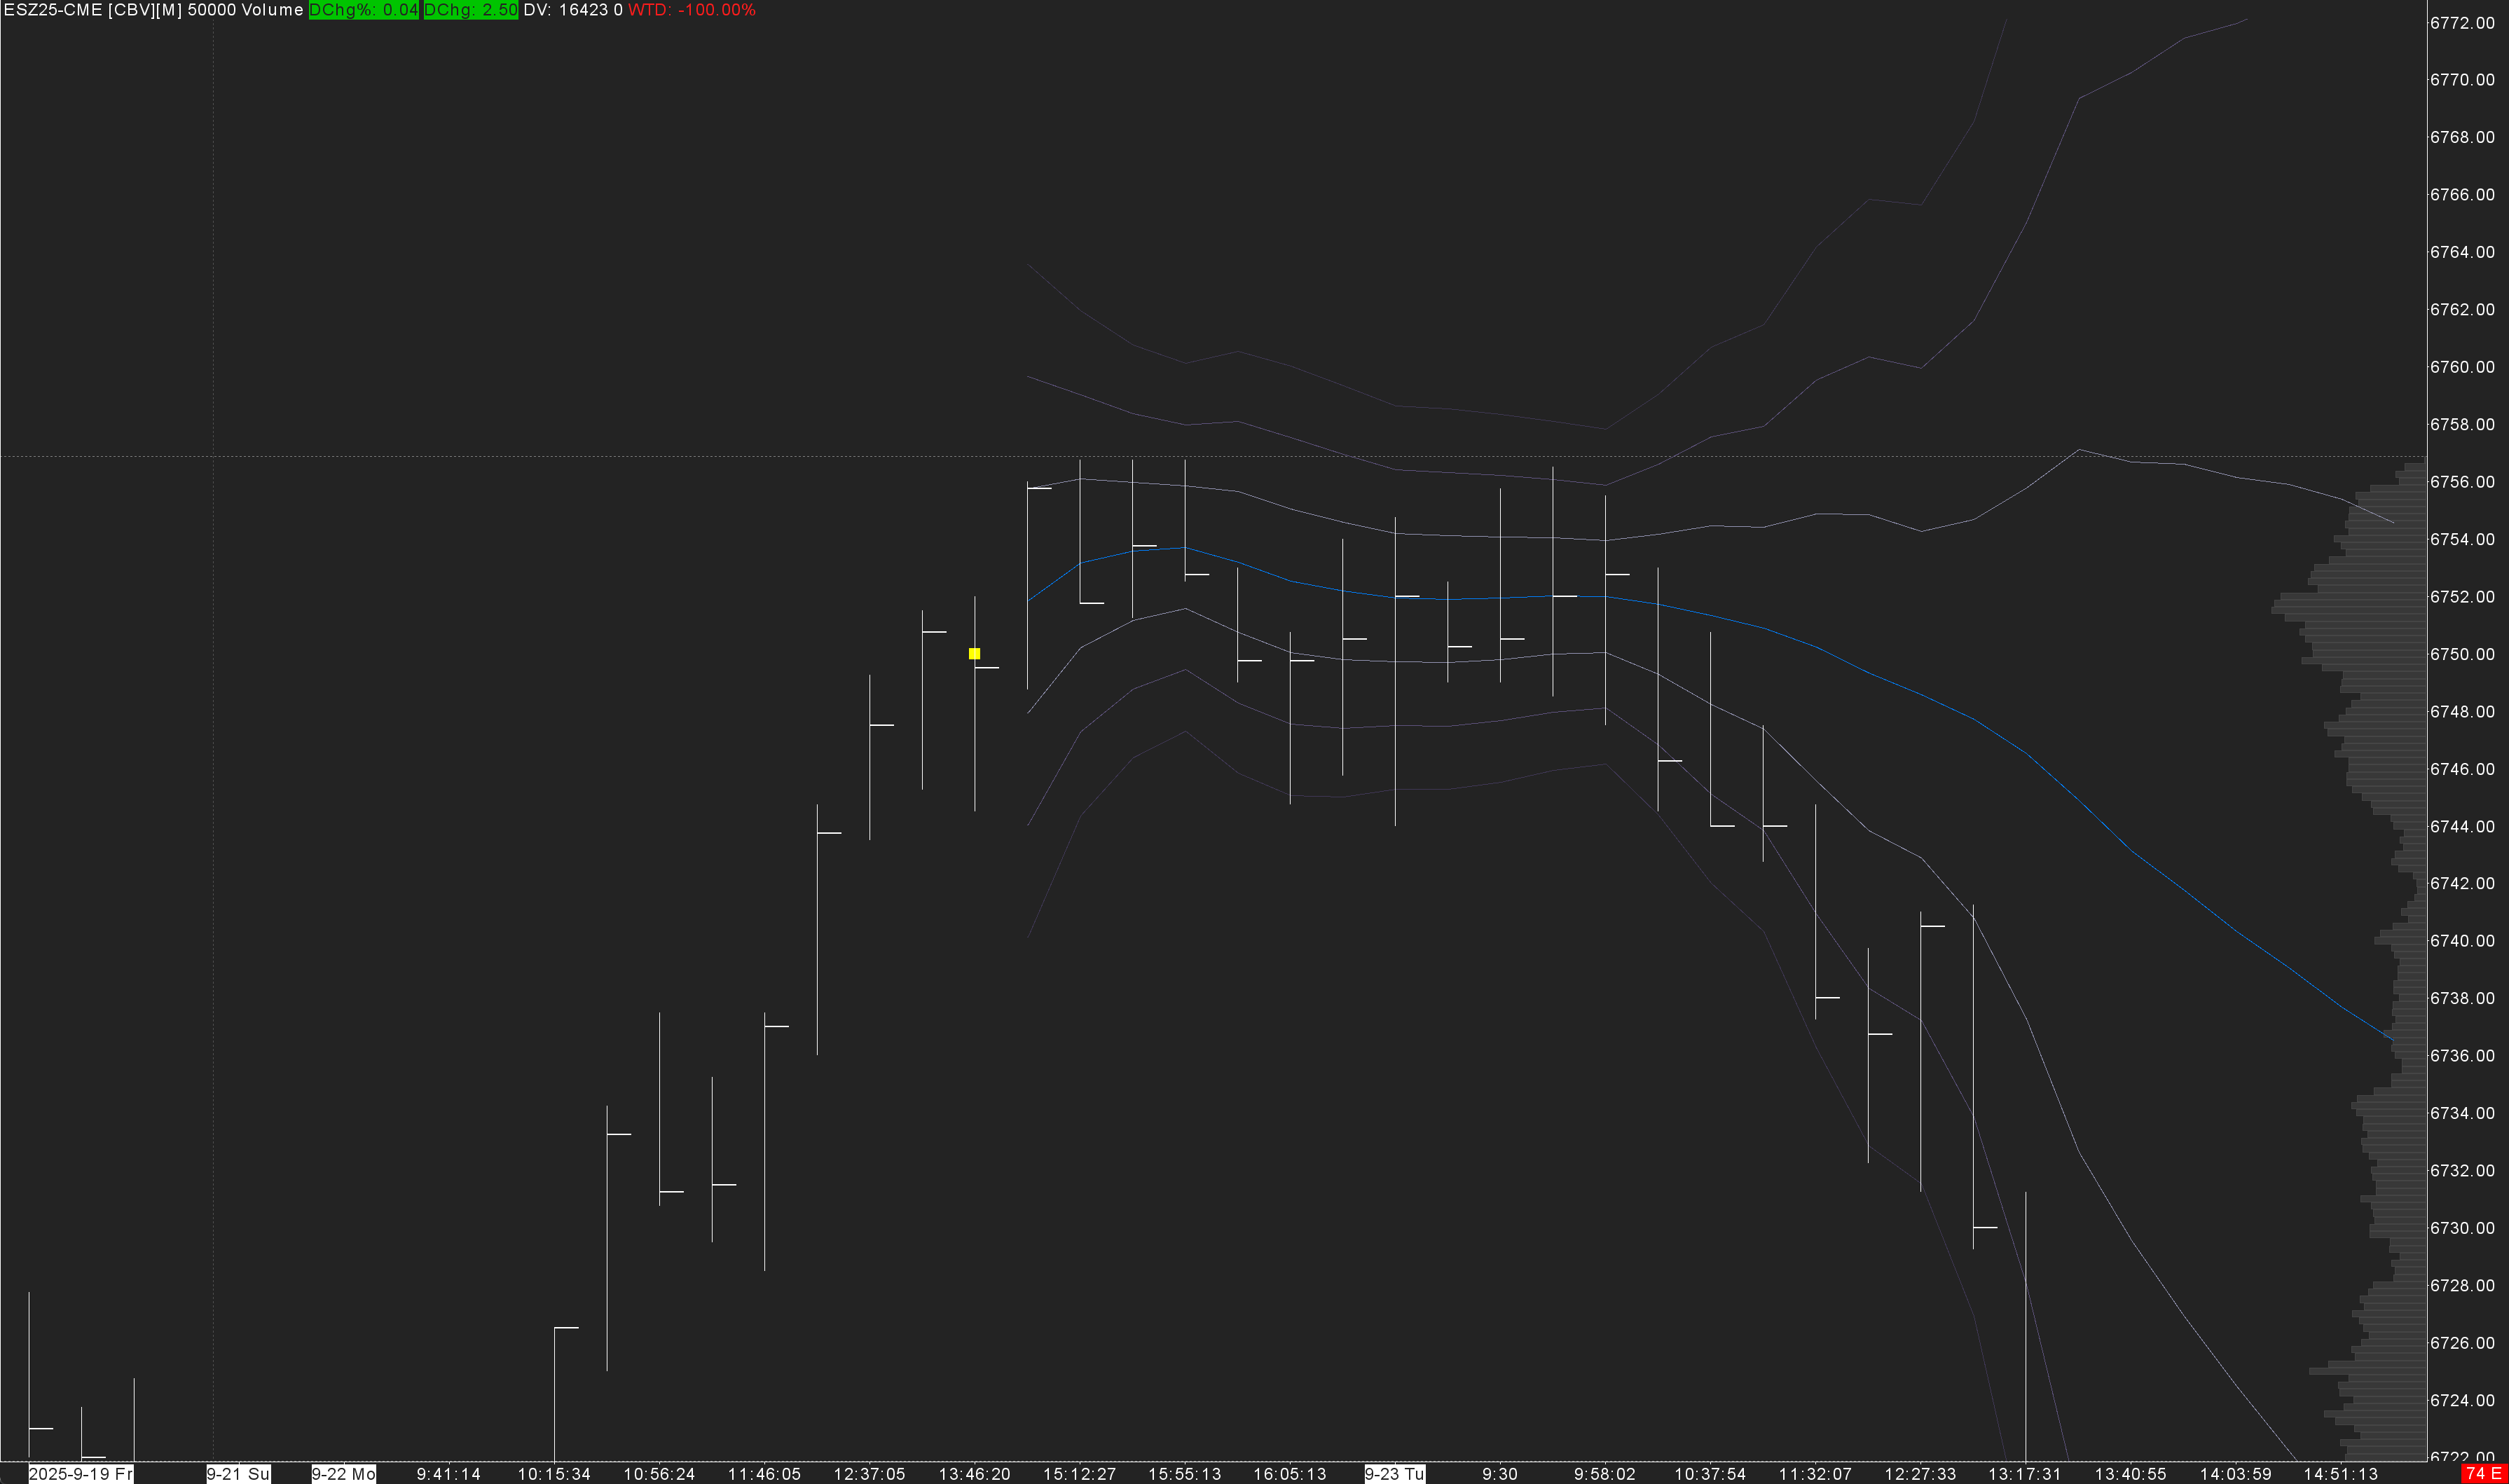Click the green DChg%: 0.04 label
The height and width of the screenshot is (1484, 2509).
coord(363,10)
